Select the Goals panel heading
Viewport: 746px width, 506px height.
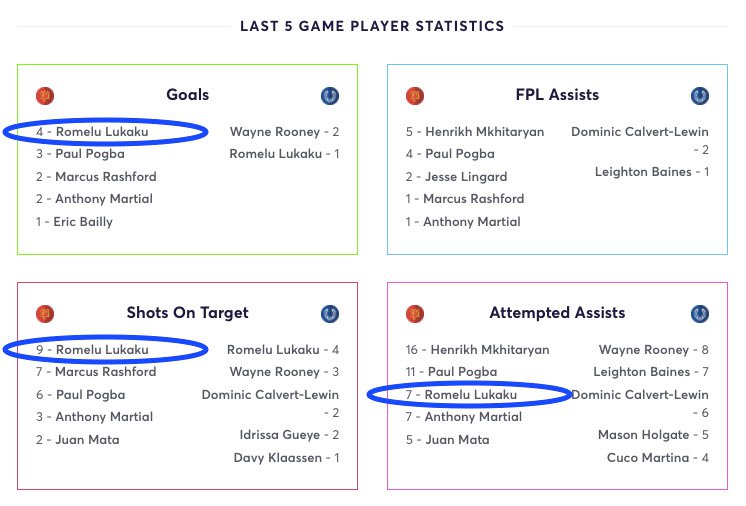coord(187,95)
